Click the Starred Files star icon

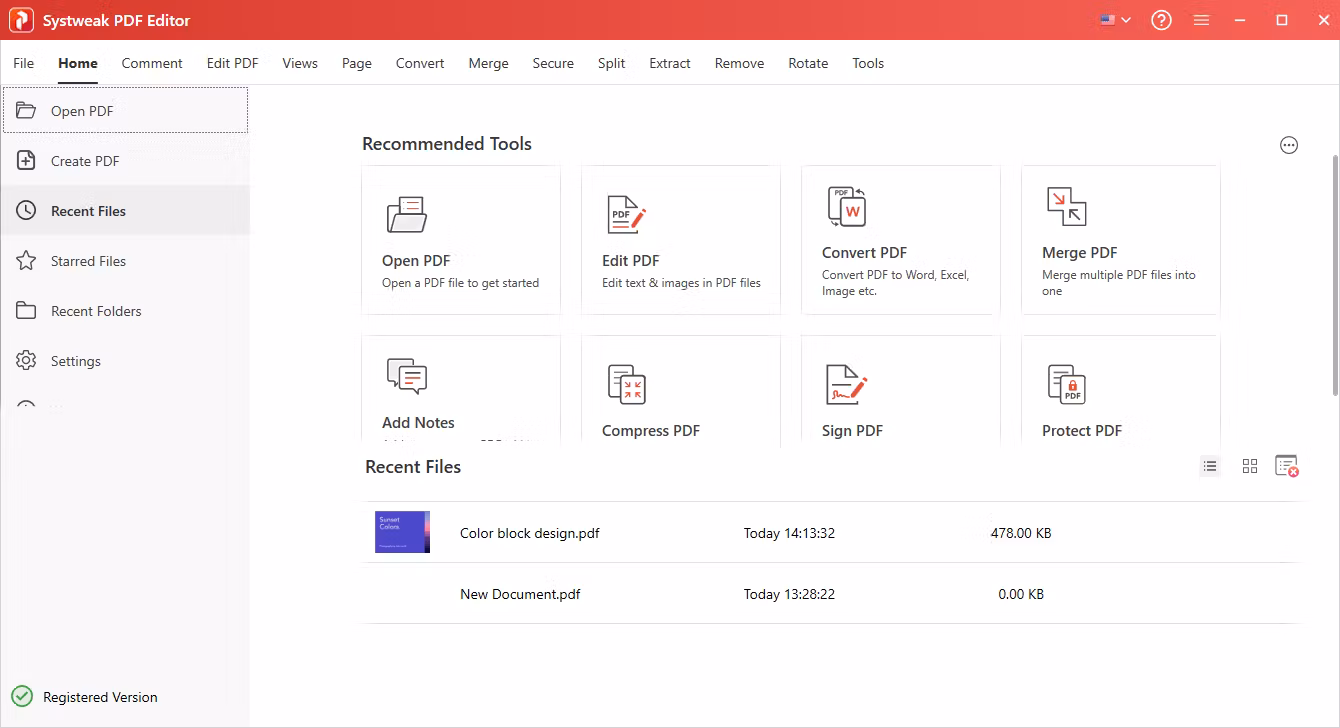point(26,261)
